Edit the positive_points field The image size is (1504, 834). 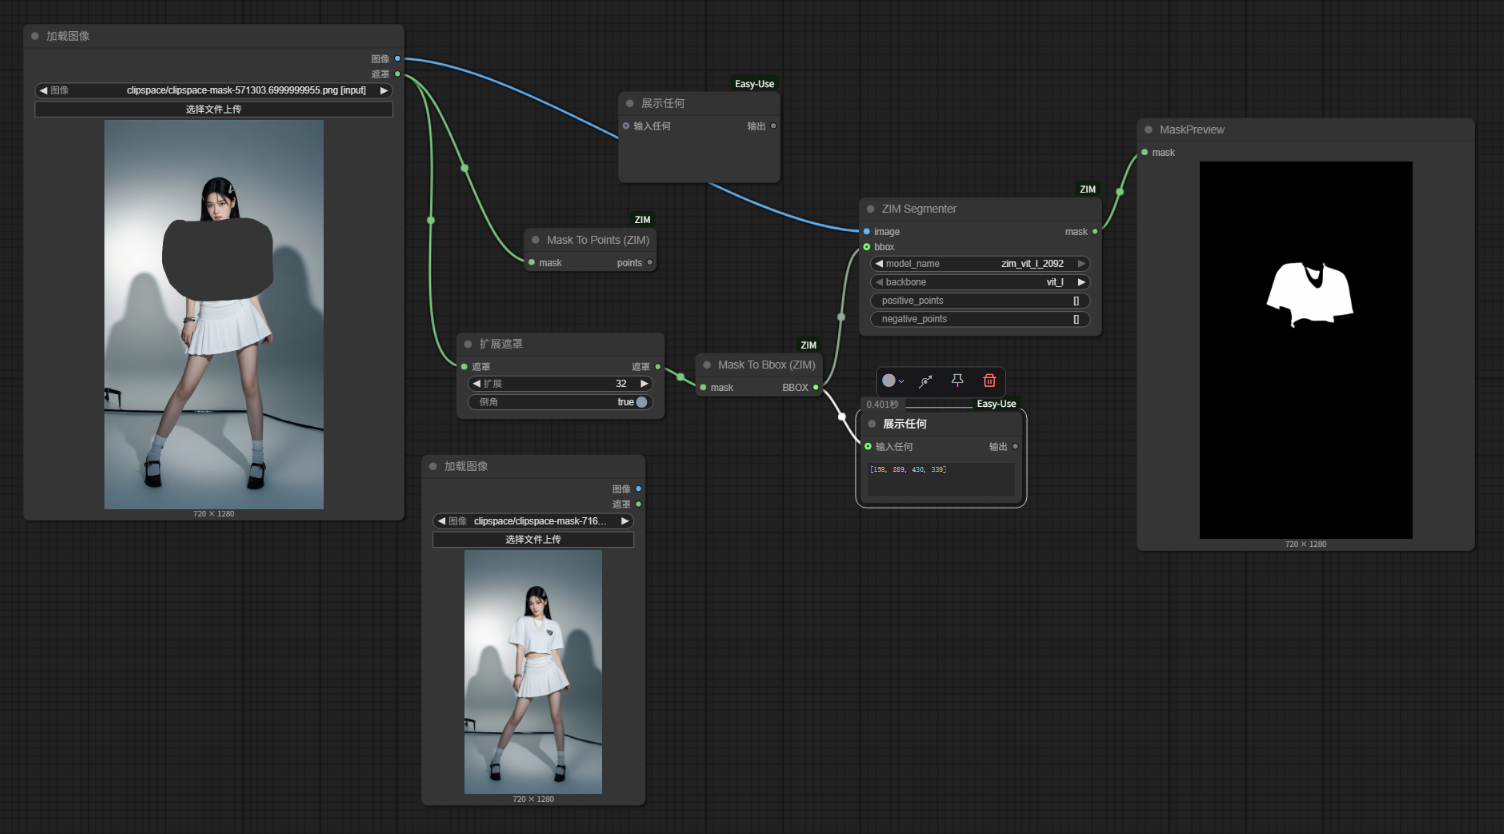pyautogui.click(x=980, y=301)
